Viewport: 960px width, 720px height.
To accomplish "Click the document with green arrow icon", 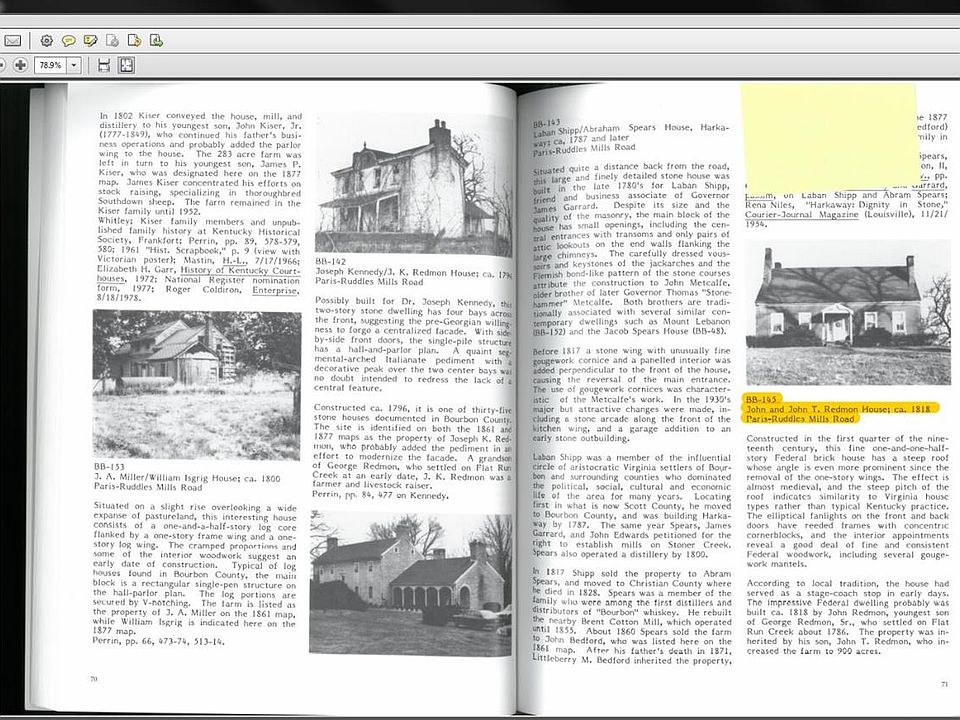I will 156,41.
